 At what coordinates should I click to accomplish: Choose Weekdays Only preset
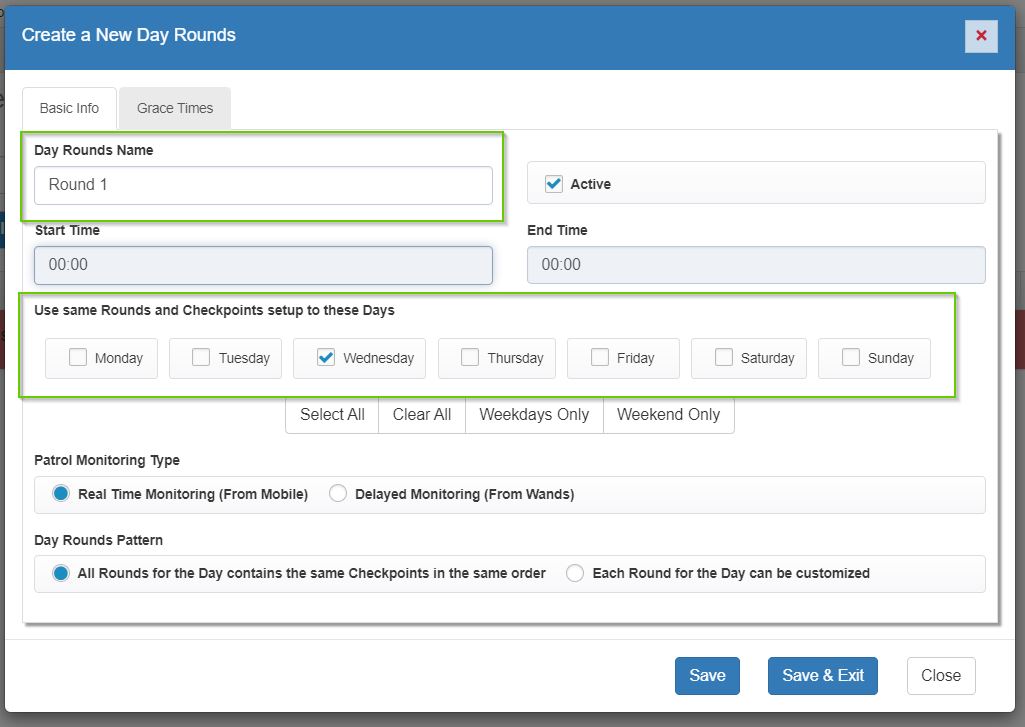click(x=534, y=415)
